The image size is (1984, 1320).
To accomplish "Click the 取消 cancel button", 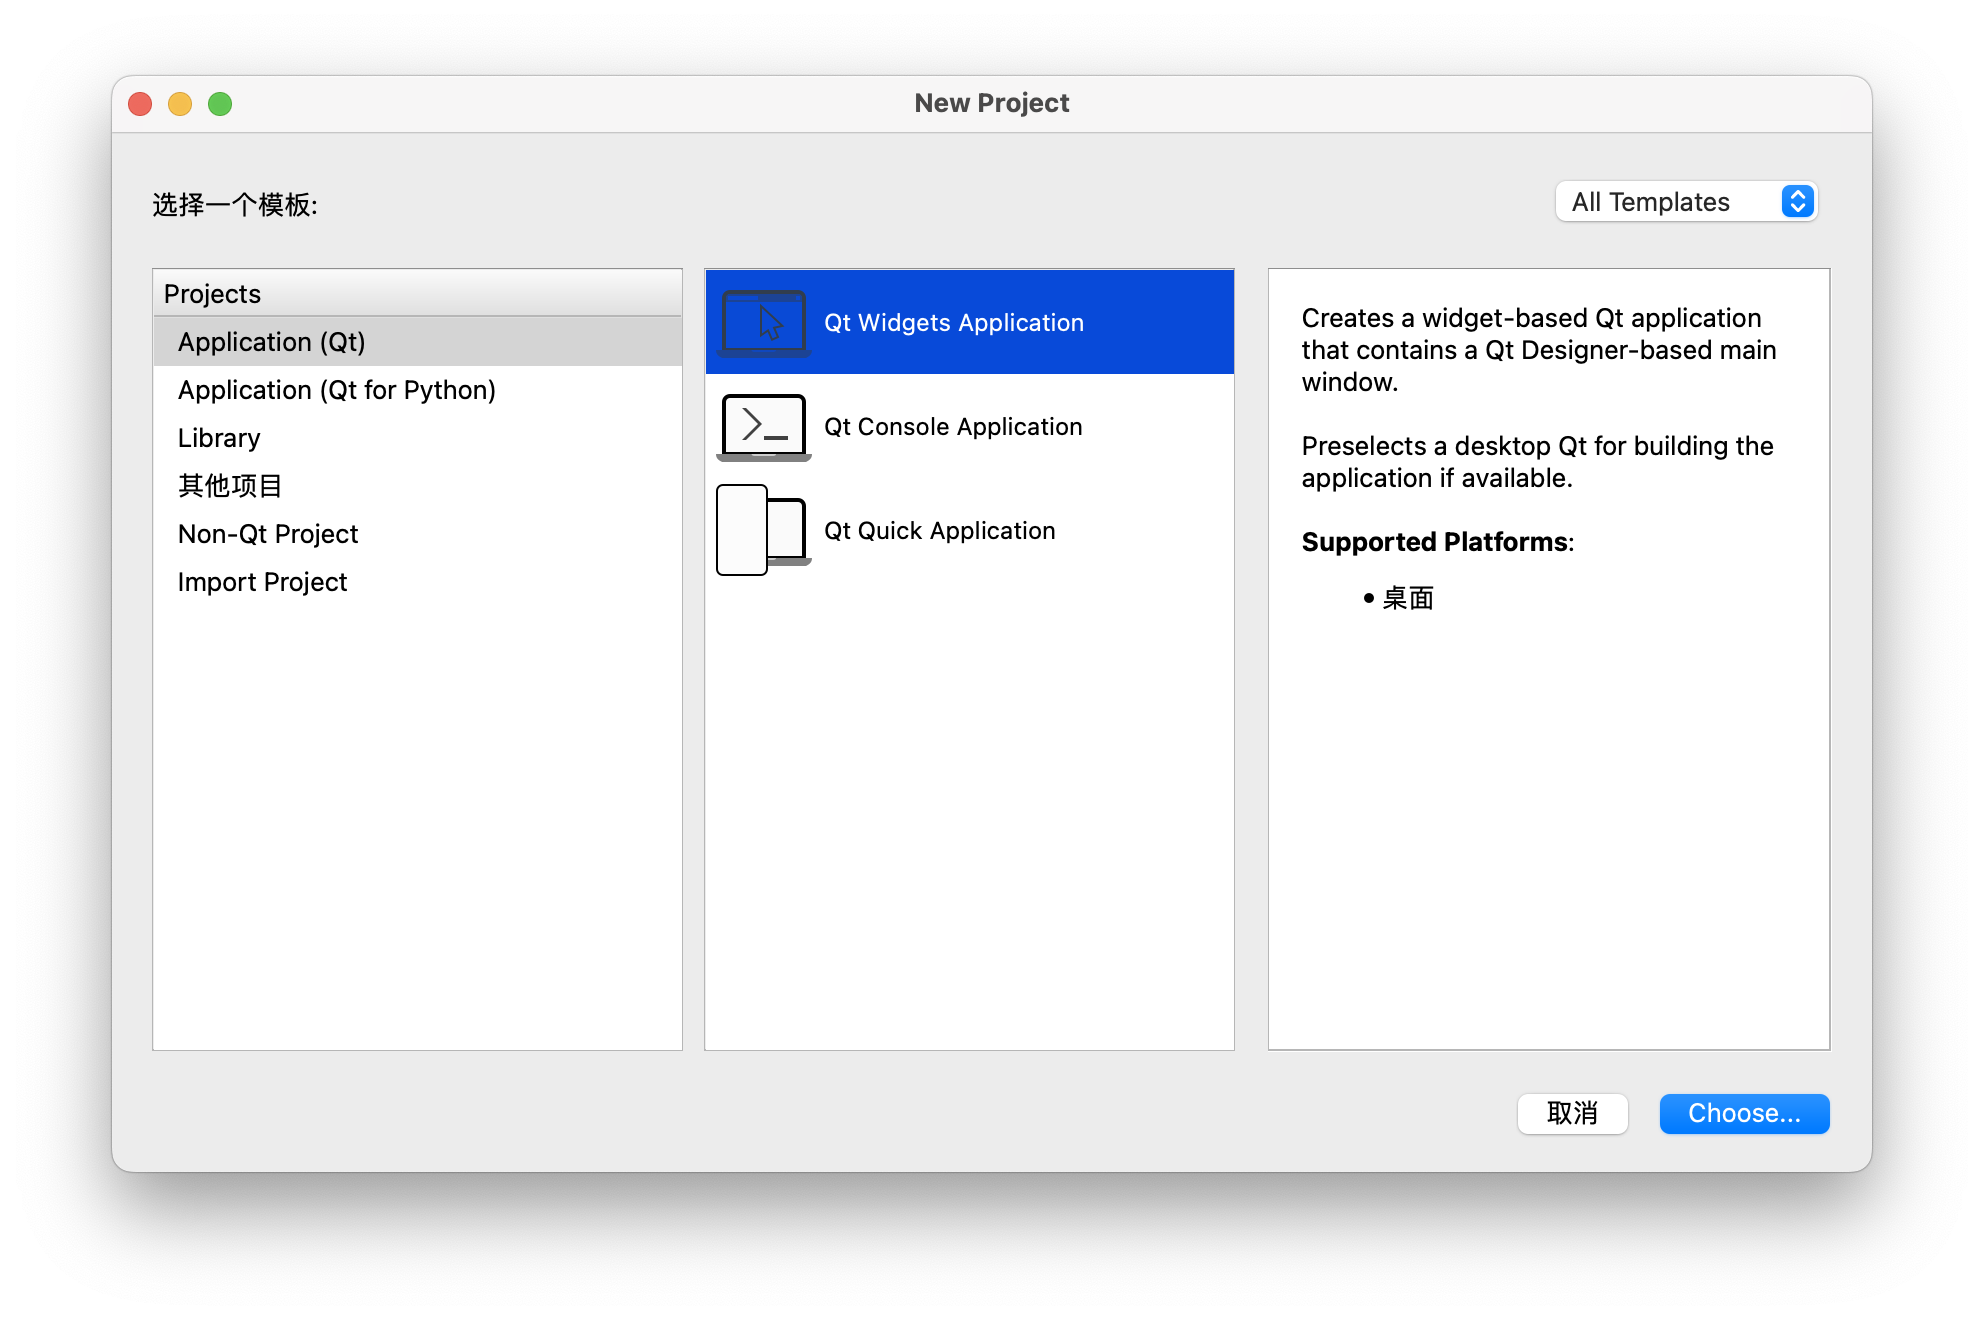I will pos(1572,1114).
